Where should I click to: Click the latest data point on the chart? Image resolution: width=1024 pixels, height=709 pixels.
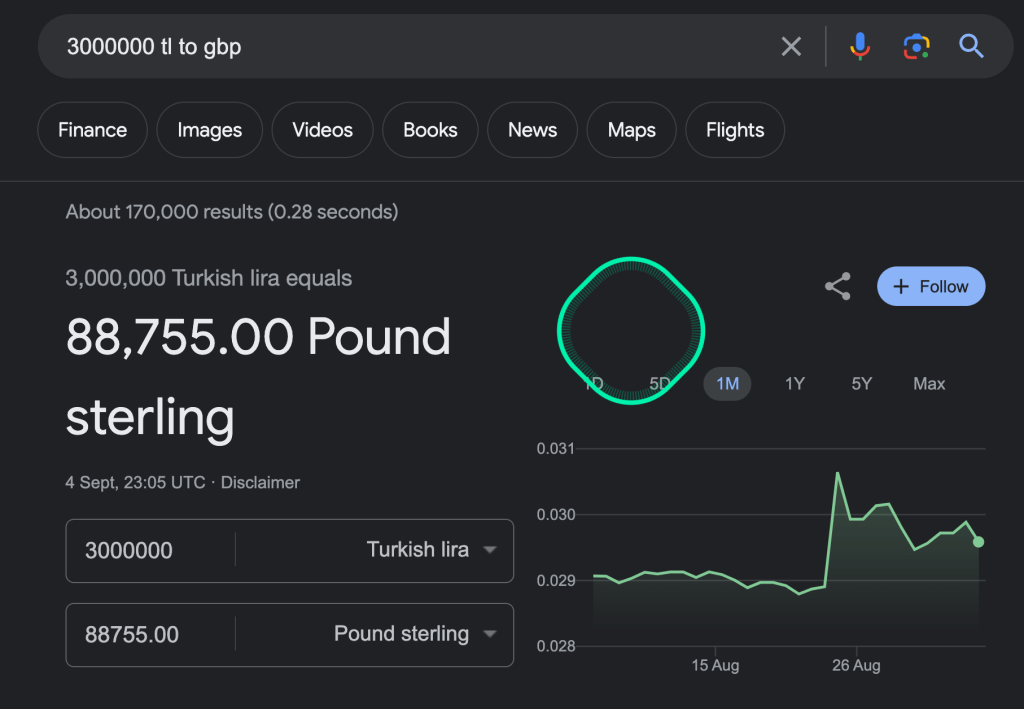click(x=978, y=542)
